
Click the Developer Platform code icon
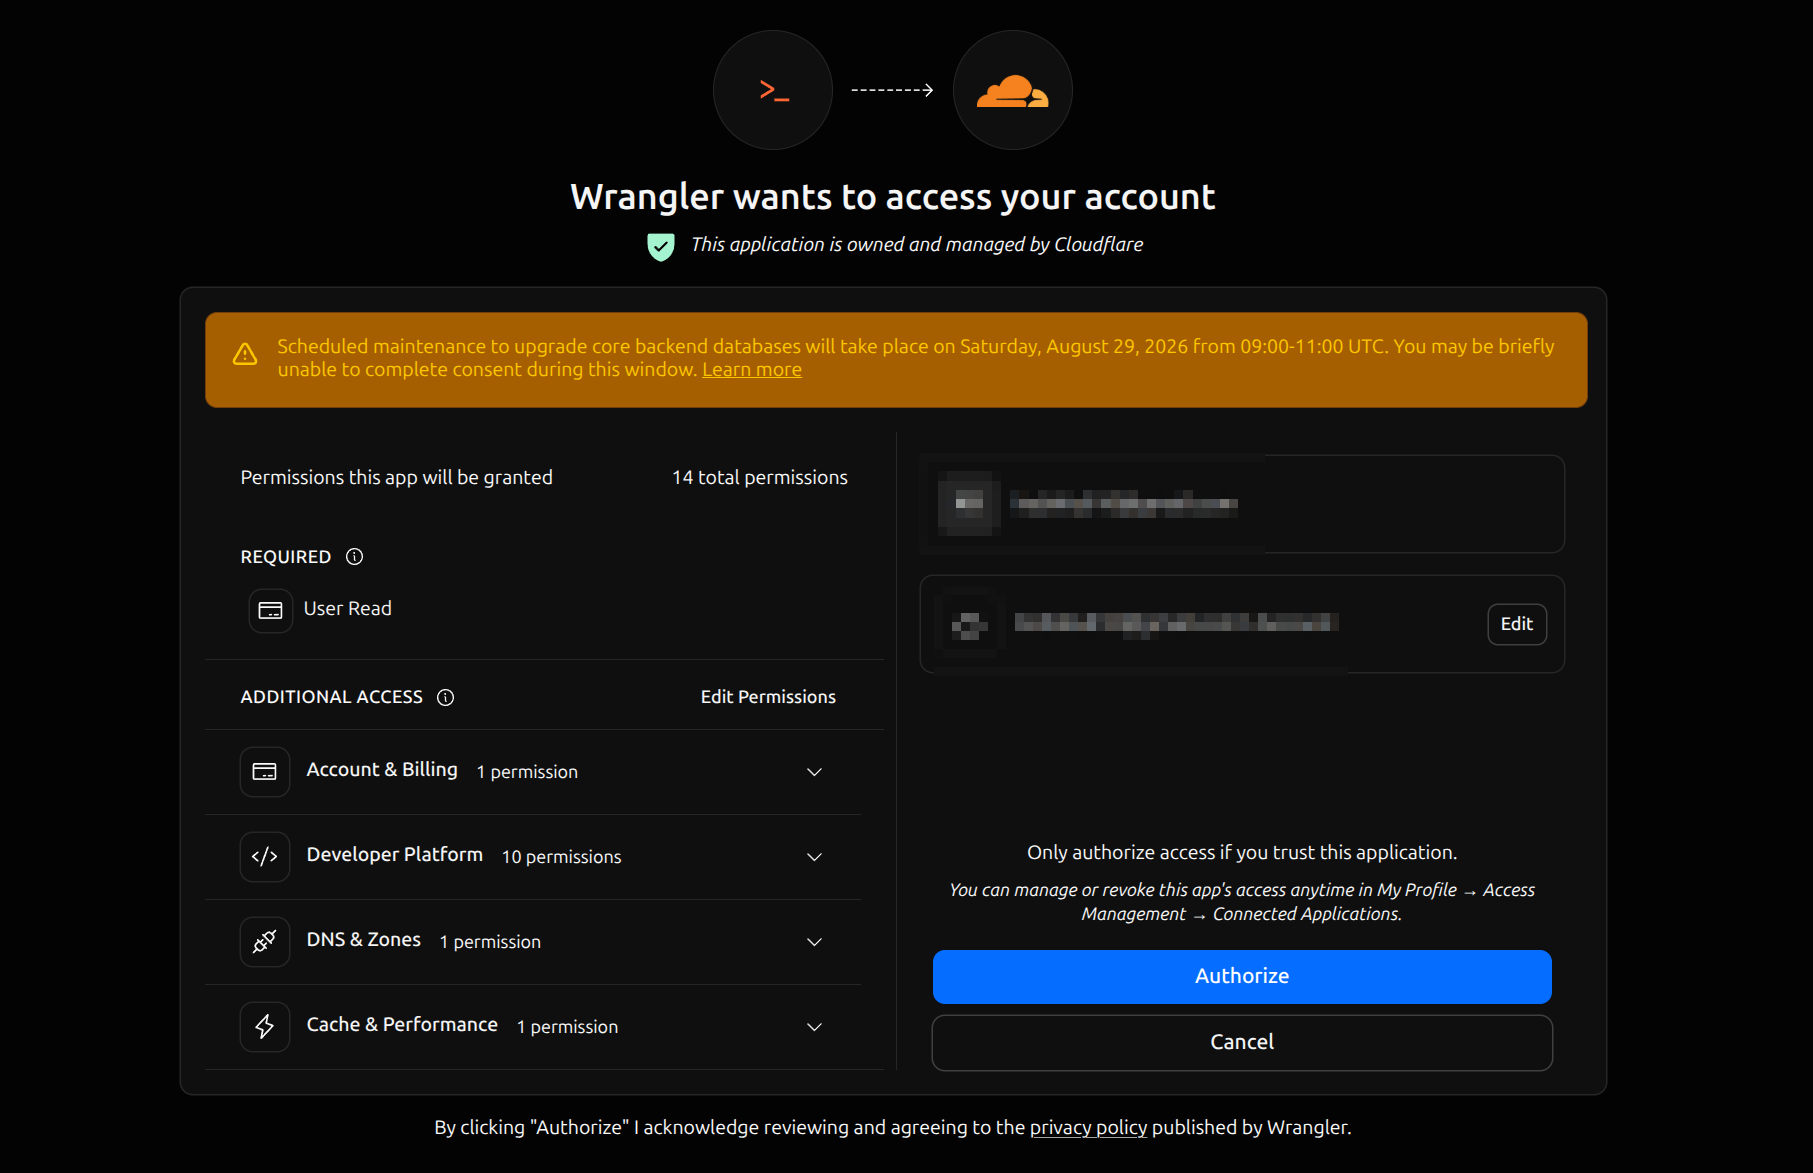point(265,857)
